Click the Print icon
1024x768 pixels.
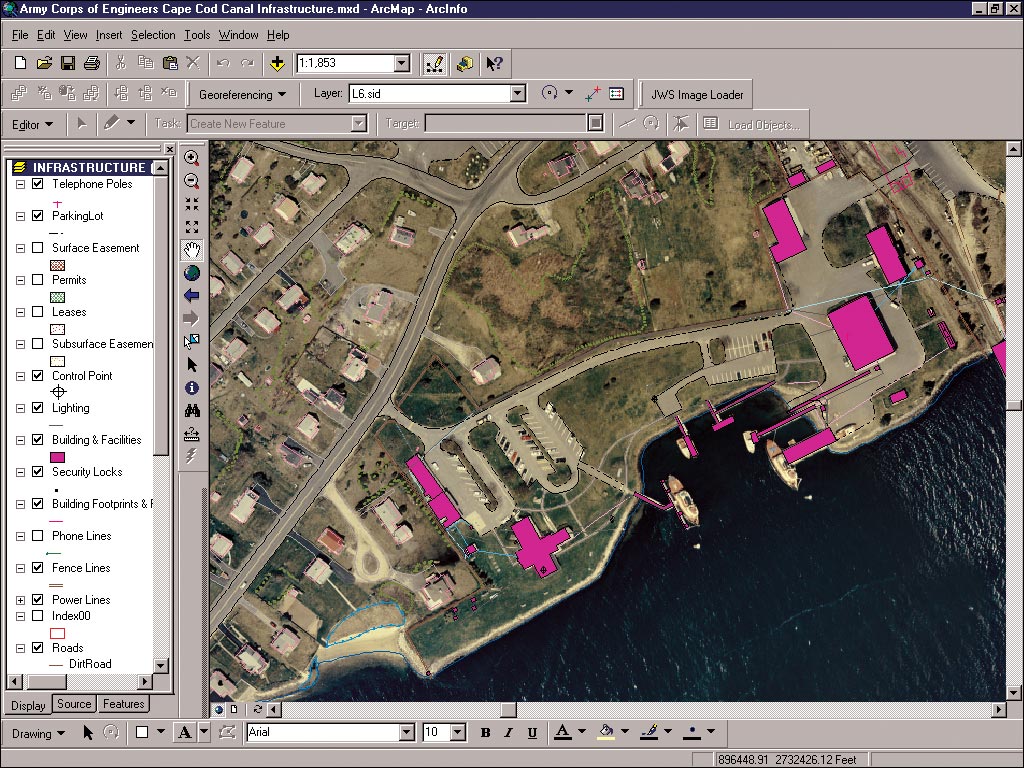pyautogui.click(x=92, y=63)
